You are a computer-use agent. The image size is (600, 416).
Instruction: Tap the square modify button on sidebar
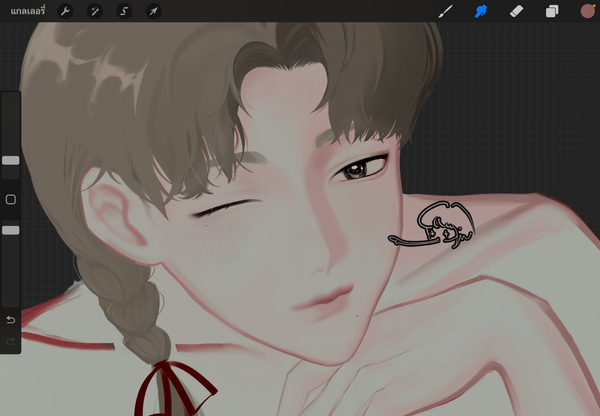pyautogui.click(x=11, y=199)
